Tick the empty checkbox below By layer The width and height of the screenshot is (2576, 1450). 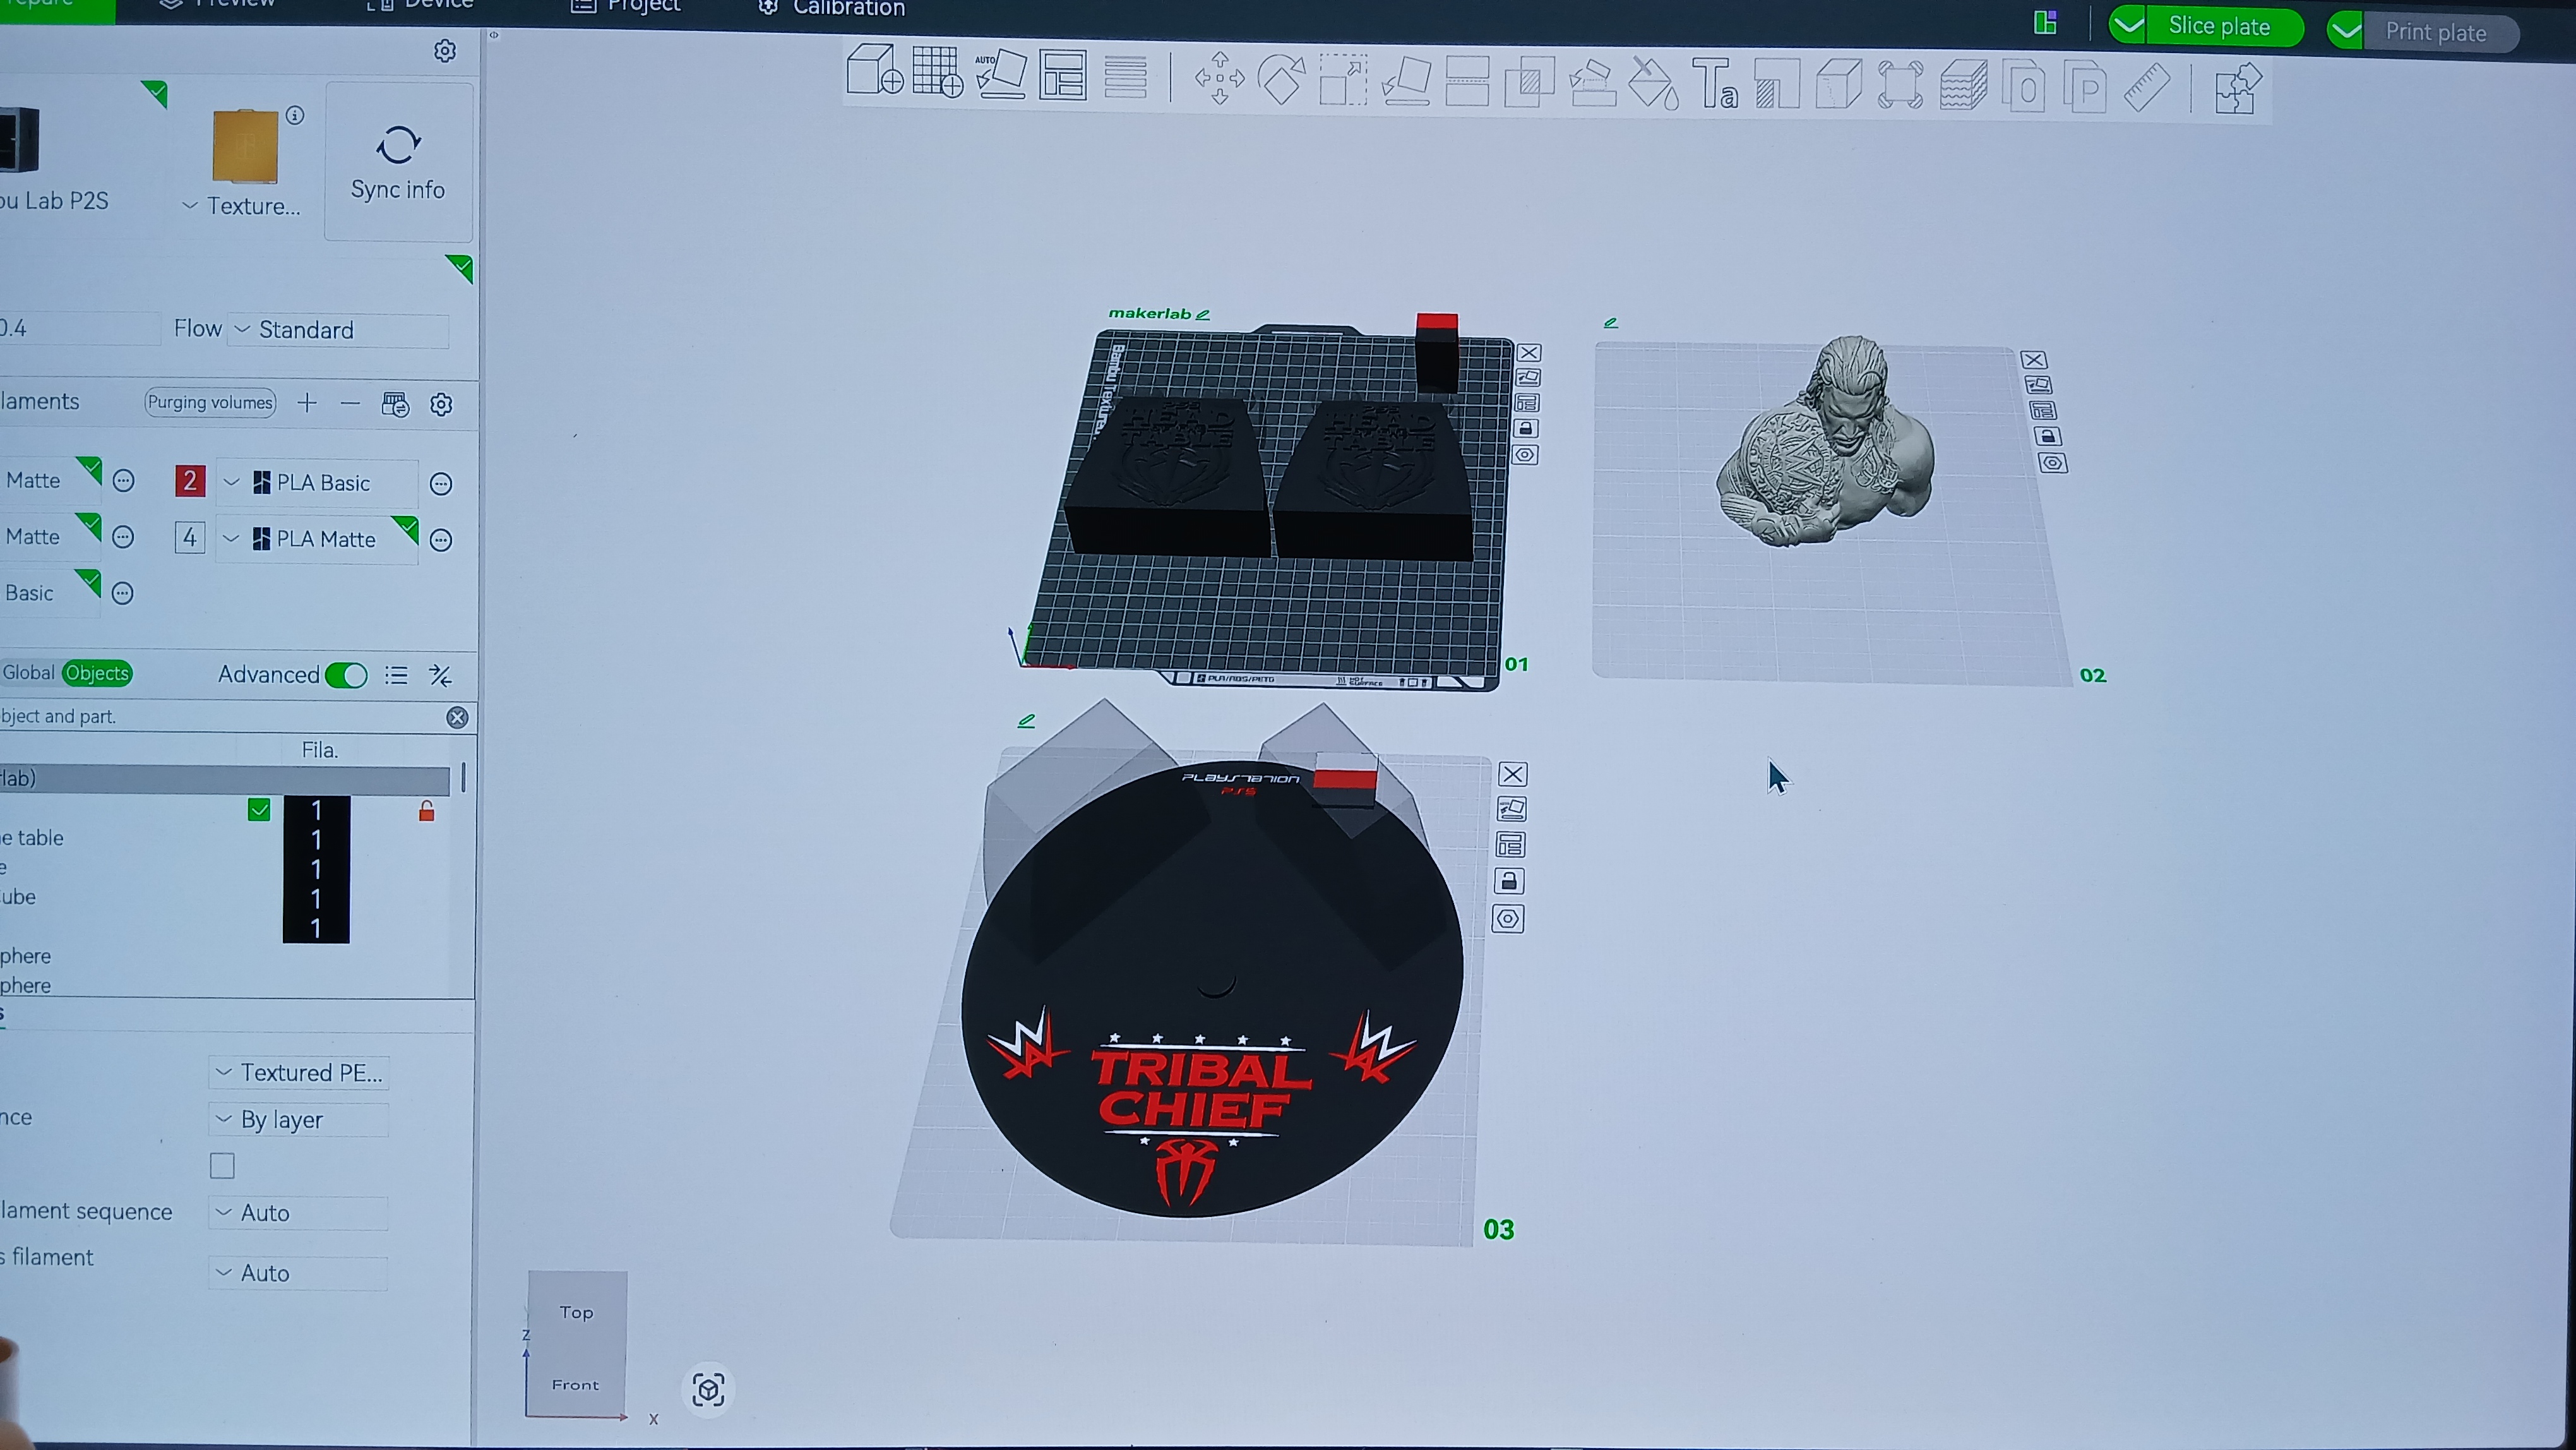[222, 1166]
